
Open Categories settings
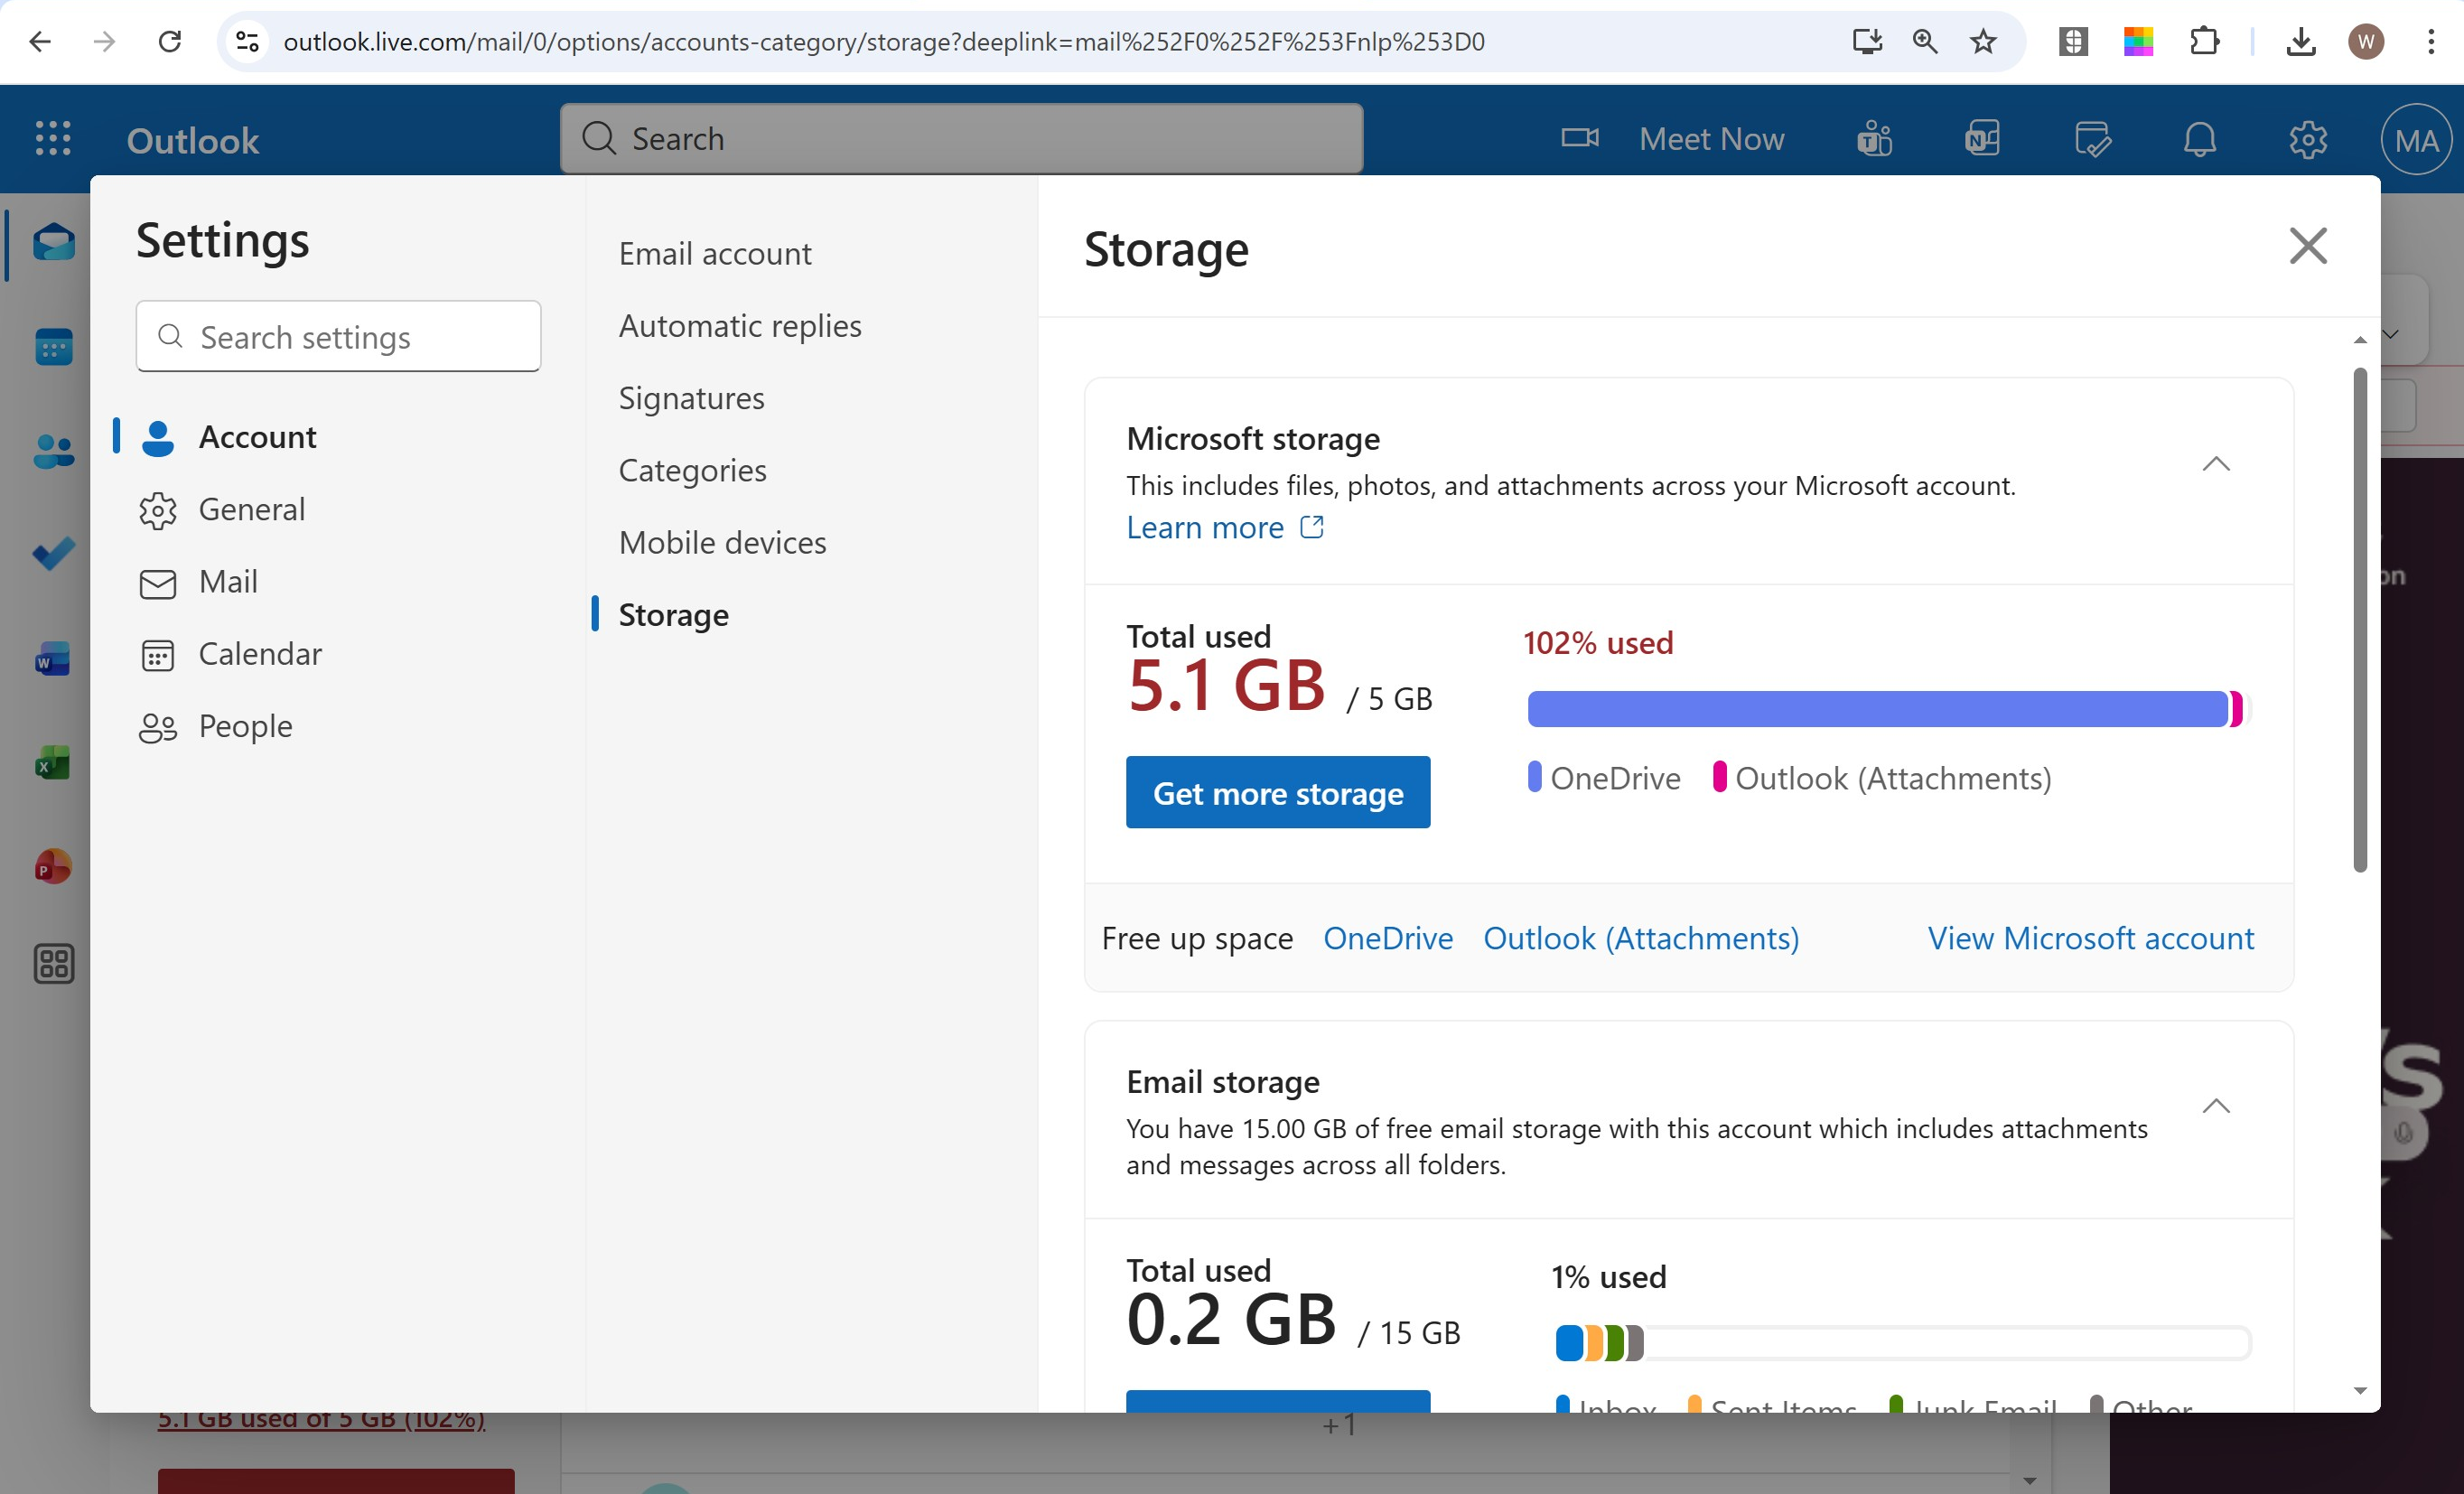pos(692,469)
